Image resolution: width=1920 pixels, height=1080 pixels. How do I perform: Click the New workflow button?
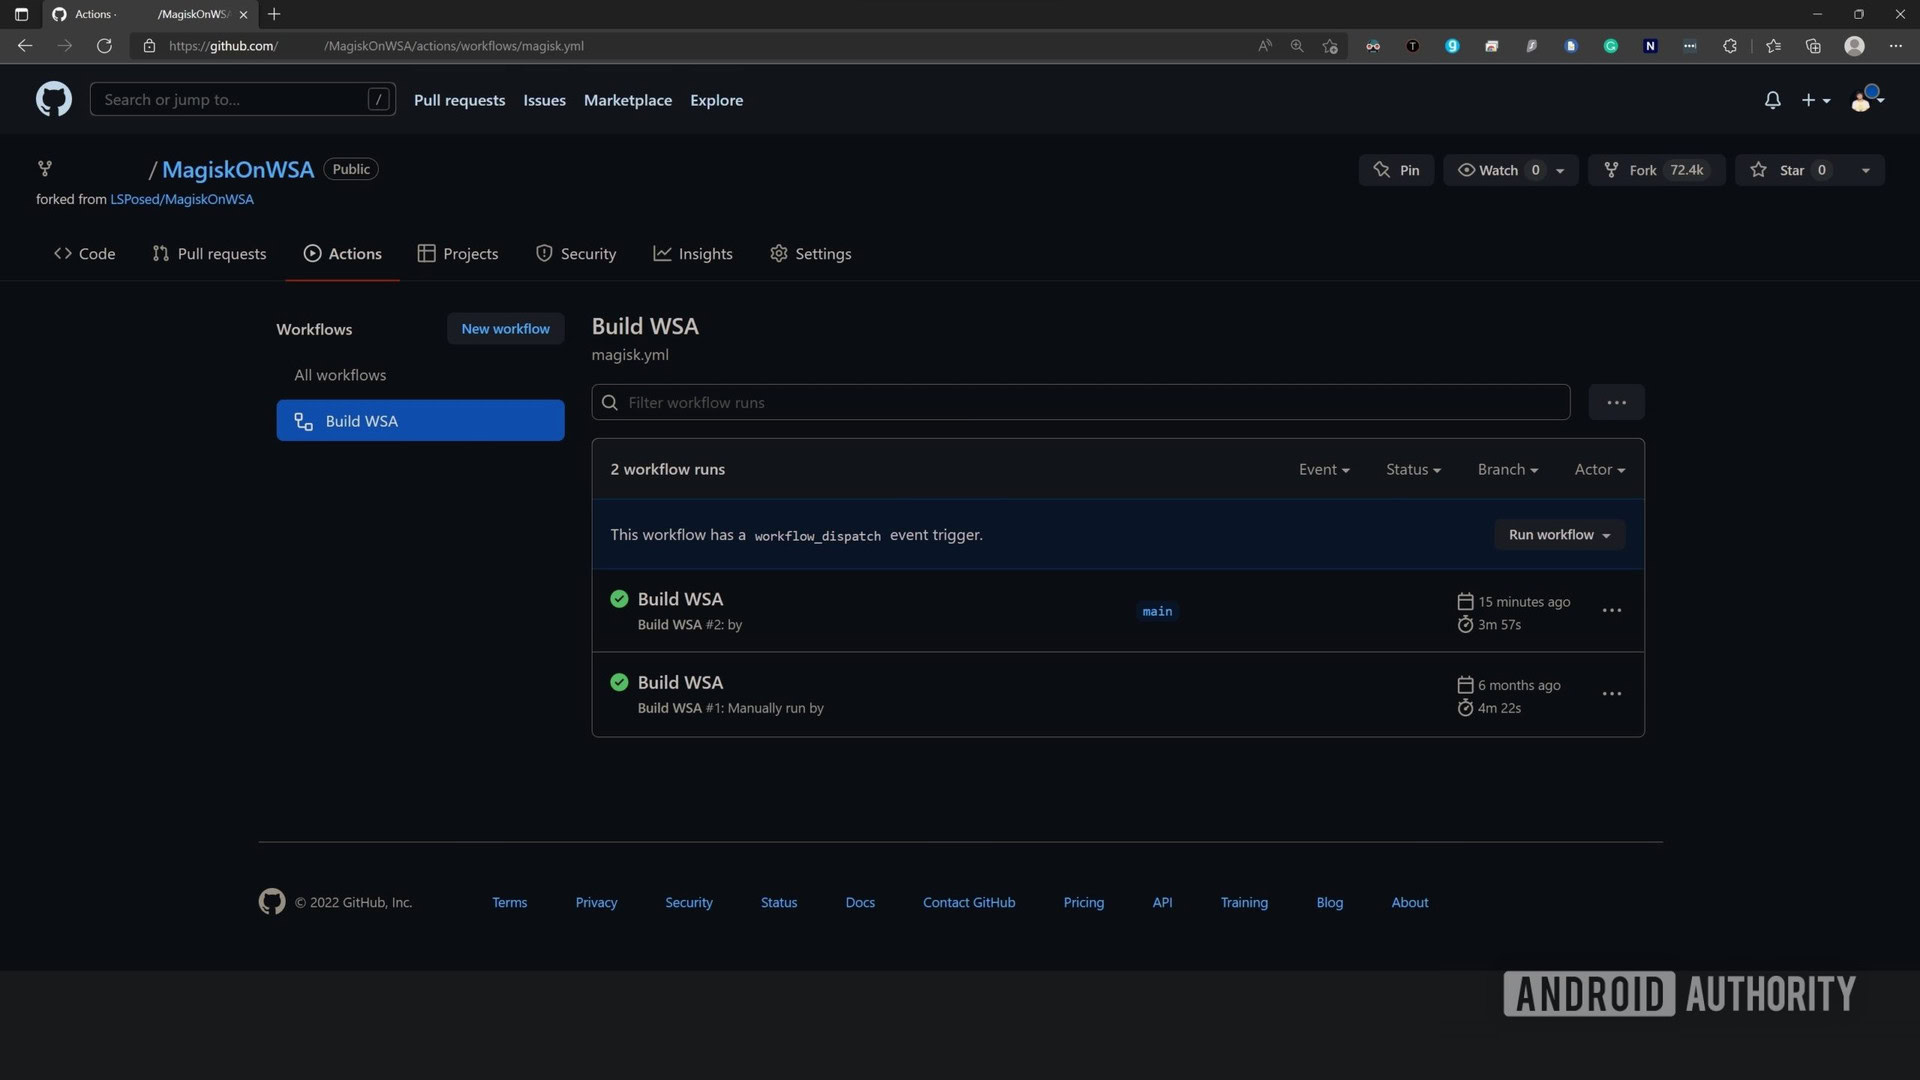[x=505, y=329]
